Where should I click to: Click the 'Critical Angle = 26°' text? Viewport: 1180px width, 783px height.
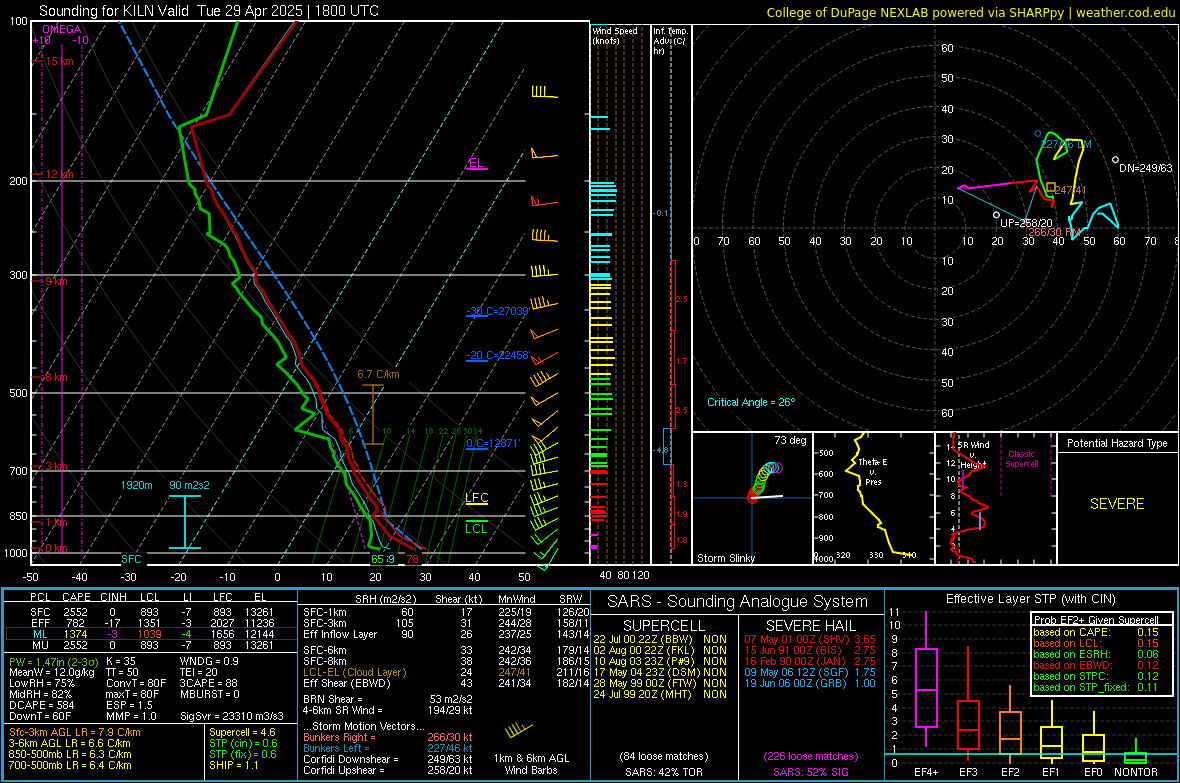(x=750, y=402)
